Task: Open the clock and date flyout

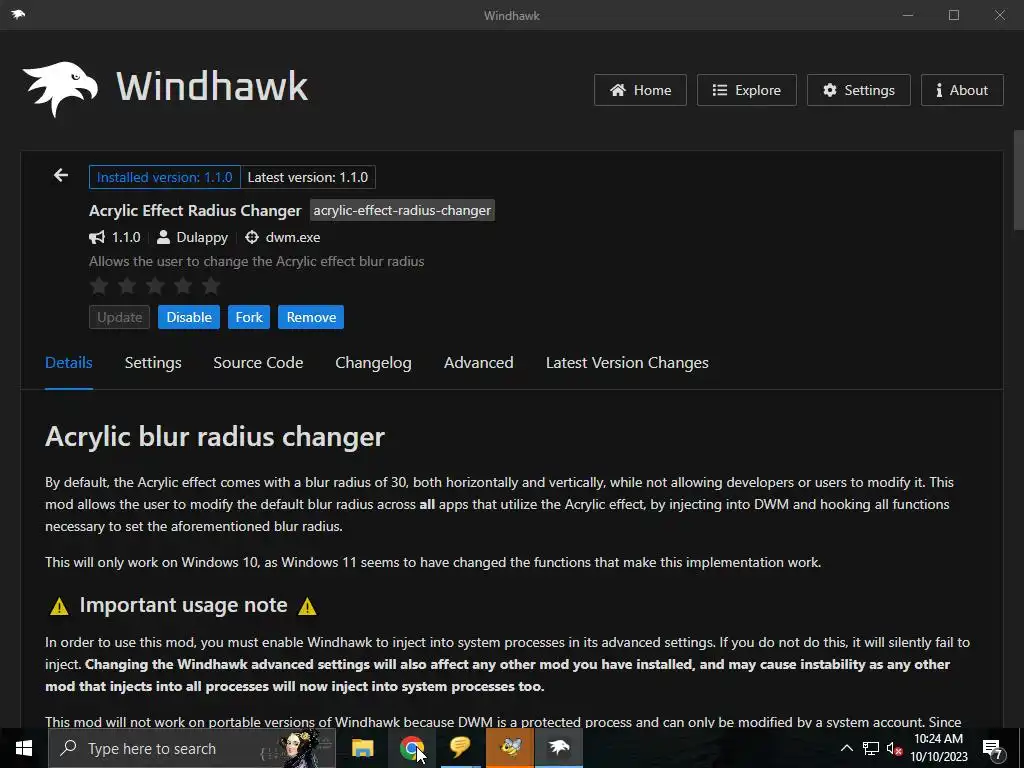Action: (939, 748)
